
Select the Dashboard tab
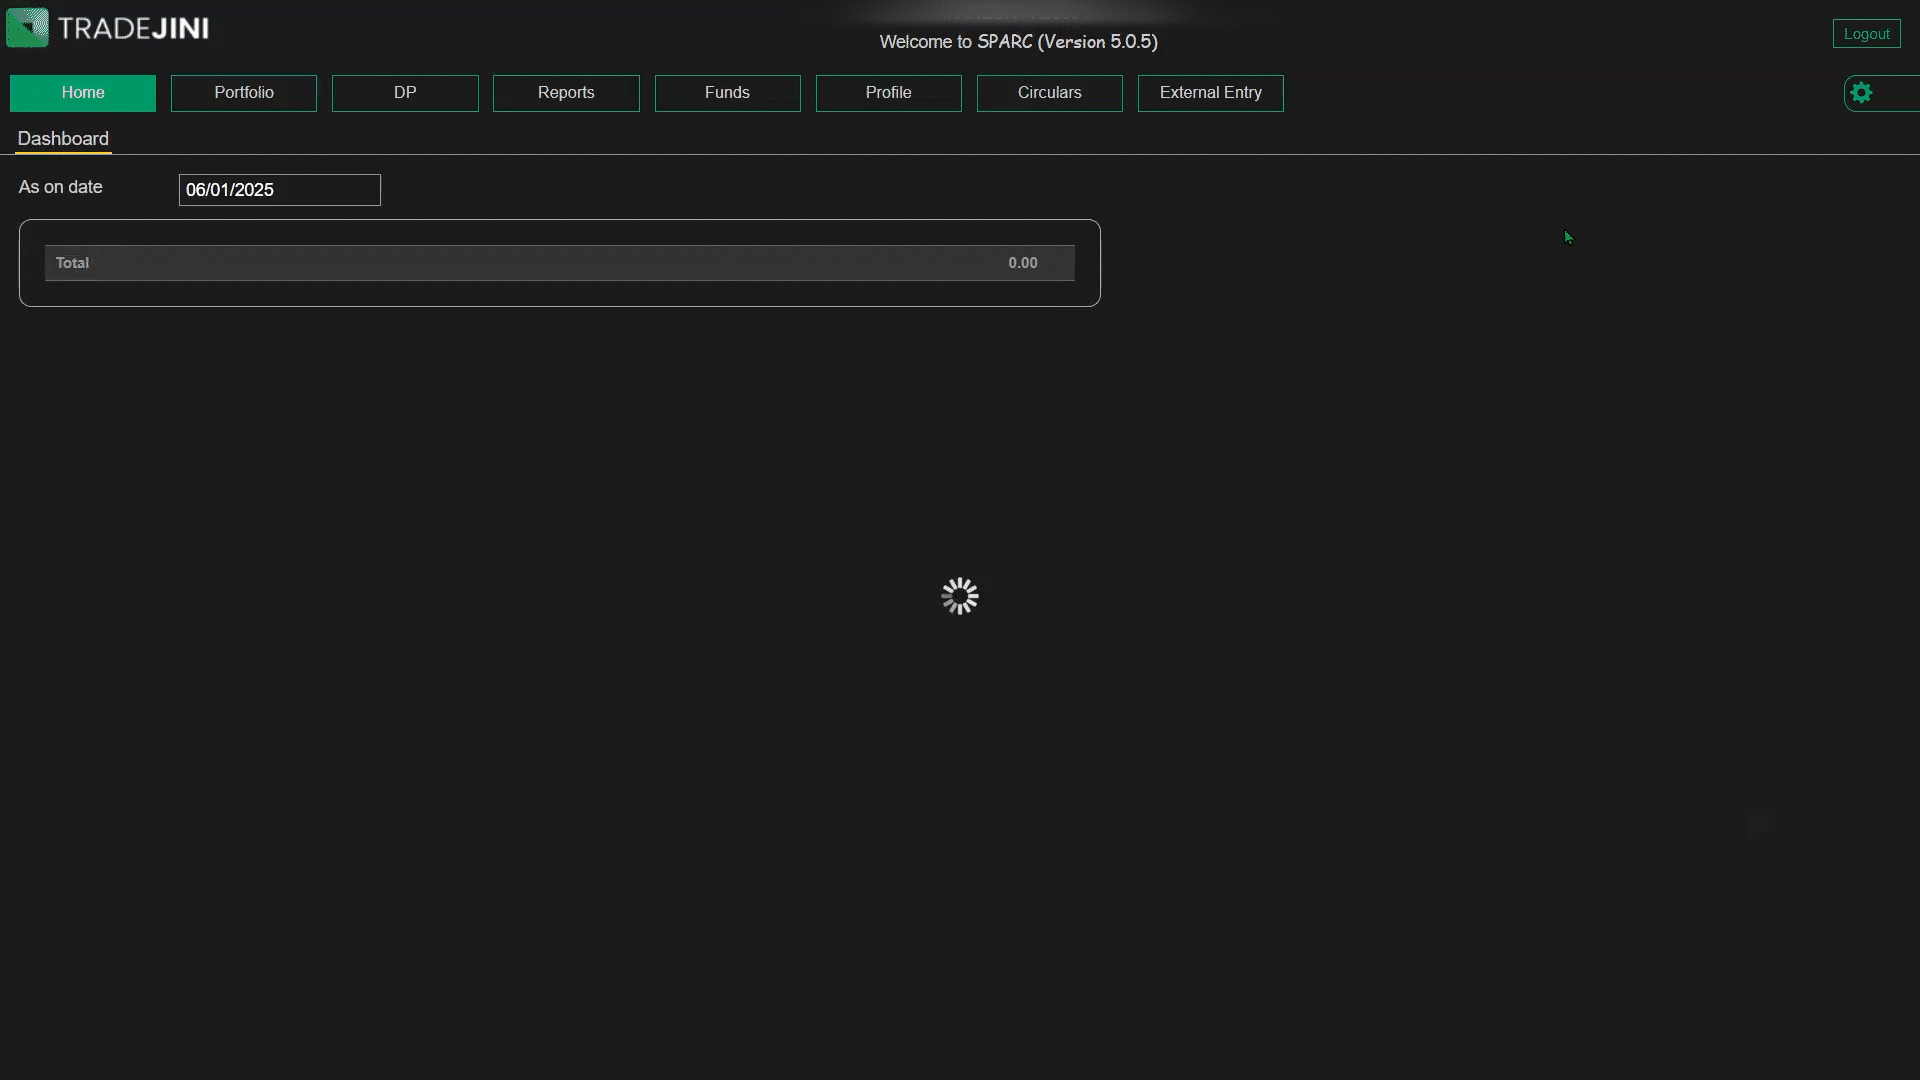63,139
